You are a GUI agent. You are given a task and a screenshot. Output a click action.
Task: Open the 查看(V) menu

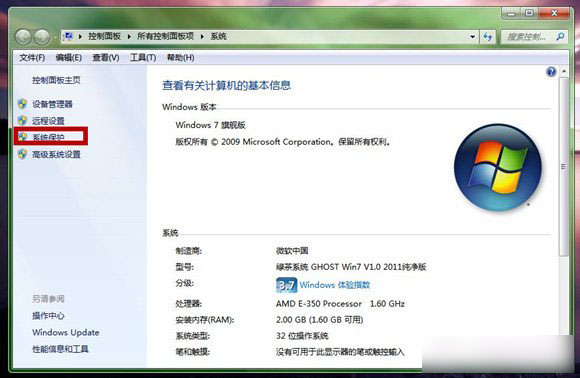[106, 58]
